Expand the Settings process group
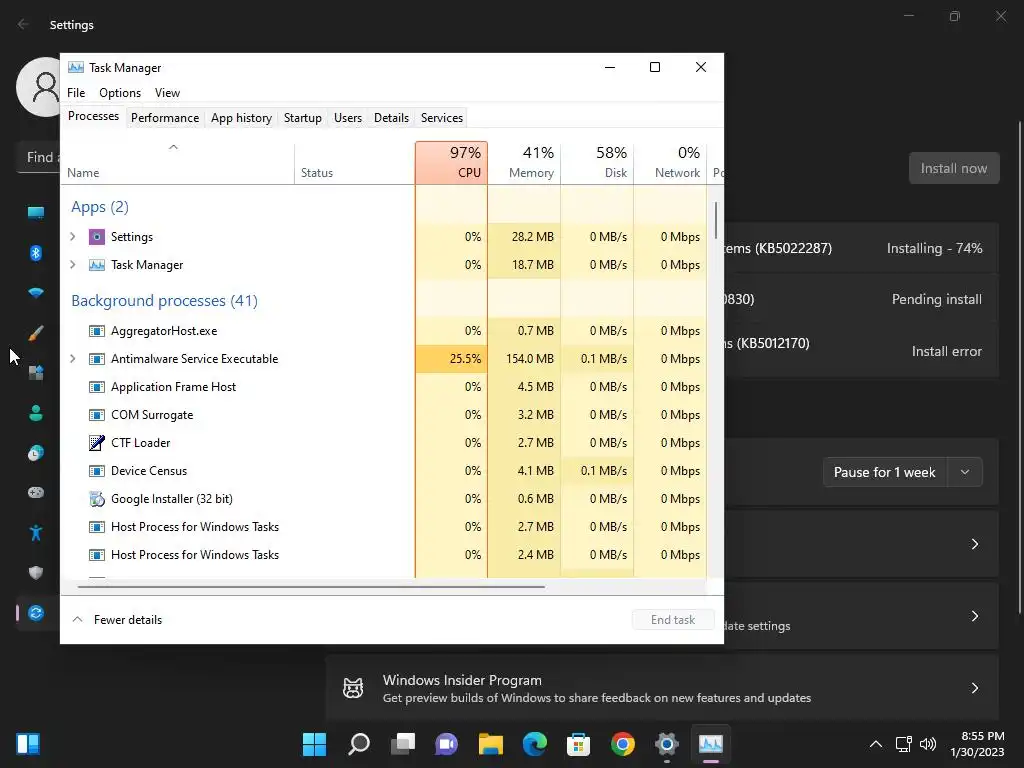Screen dimensions: 1024x768 coord(72,236)
